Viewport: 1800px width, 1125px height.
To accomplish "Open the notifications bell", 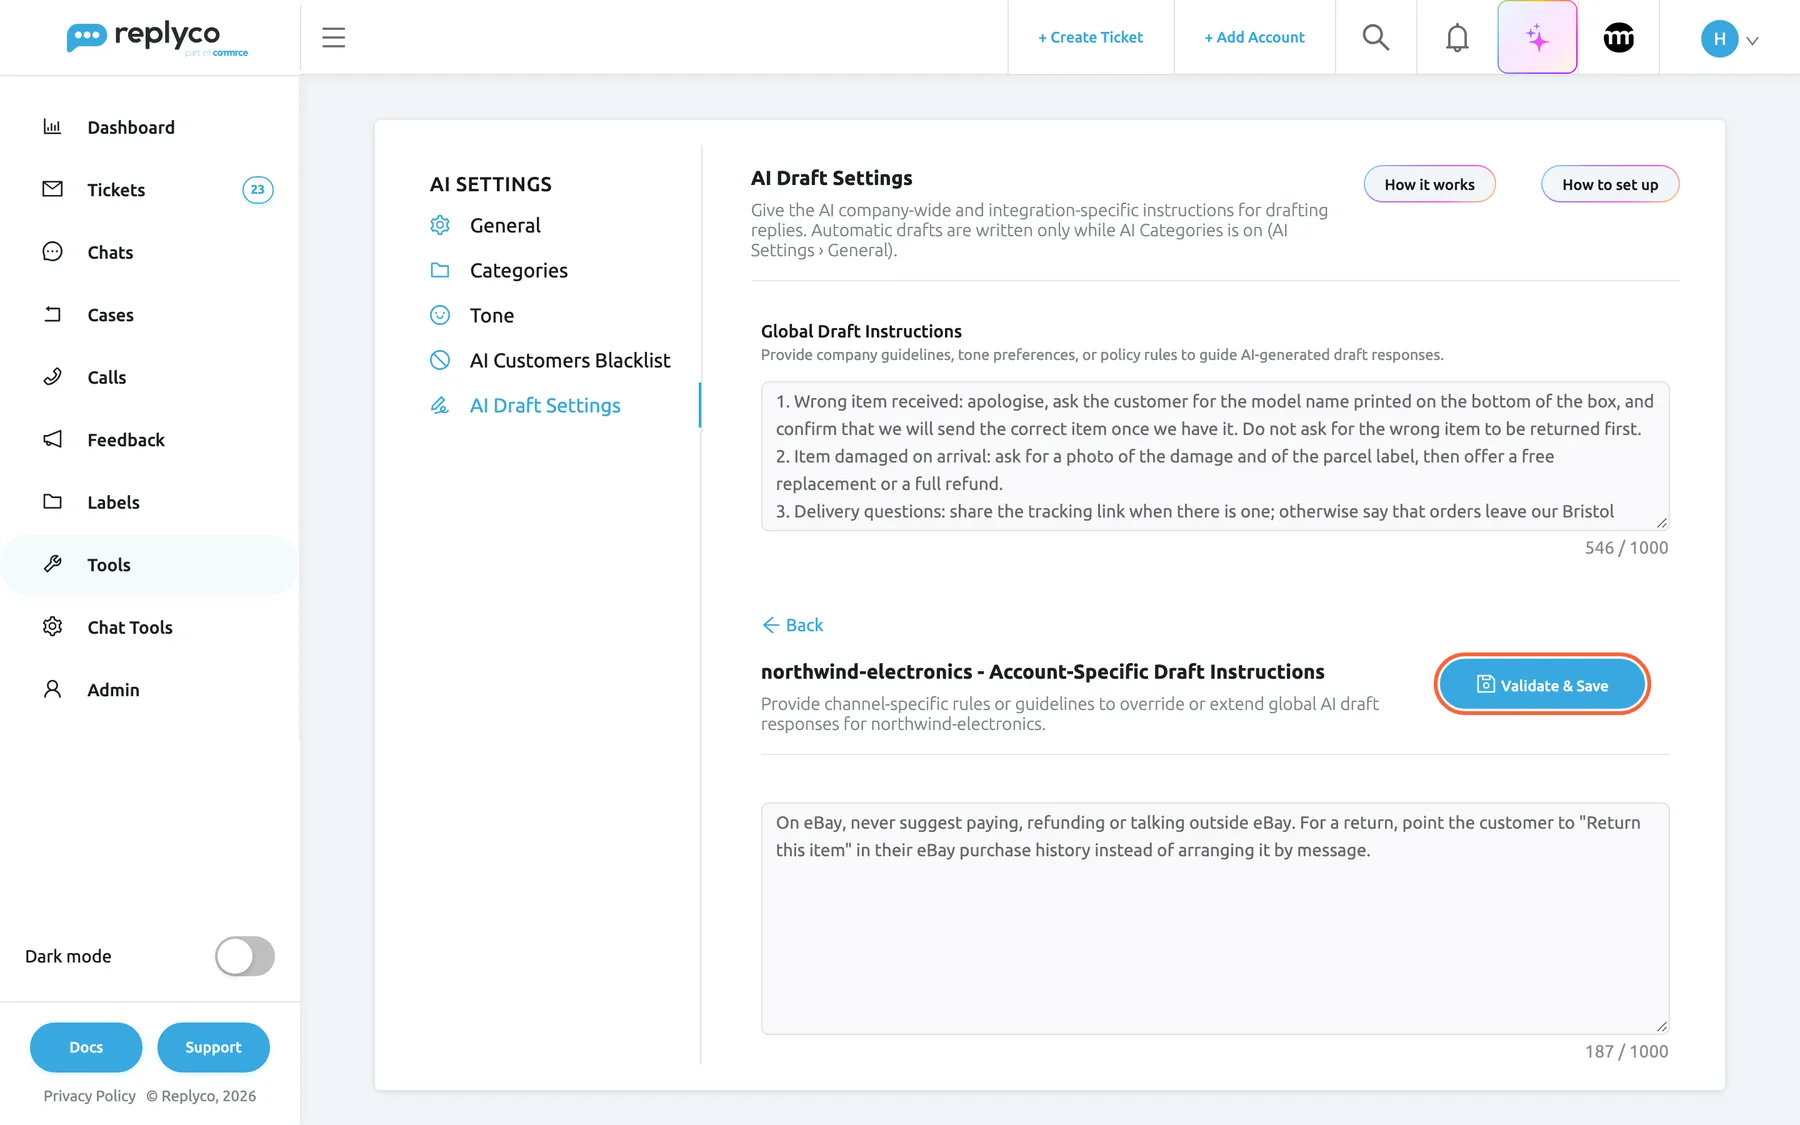I will tap(1457, 38).
